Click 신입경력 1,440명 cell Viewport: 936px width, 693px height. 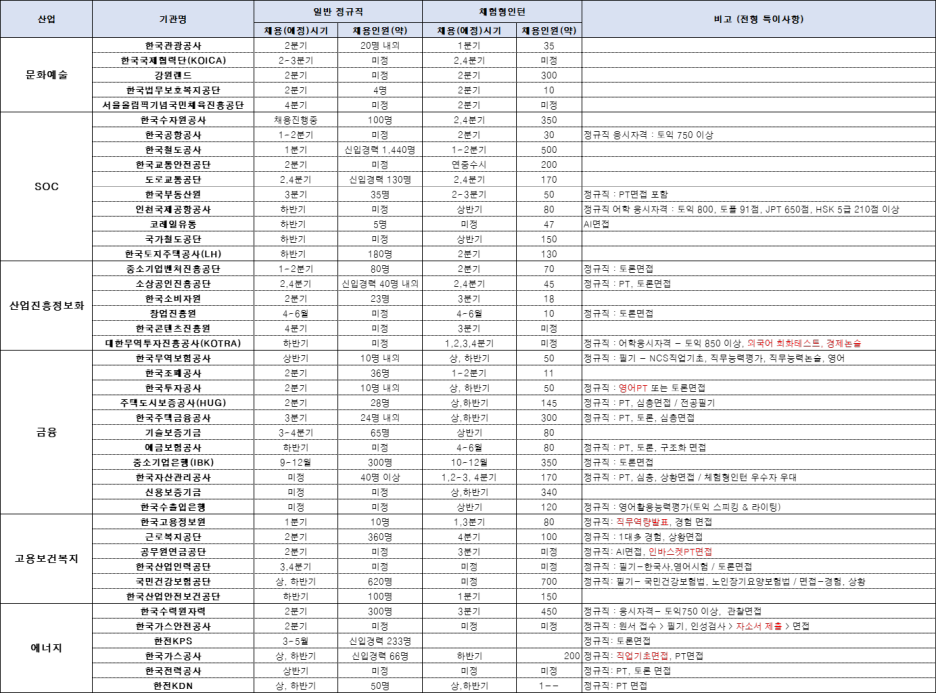(x=380, y=150)
